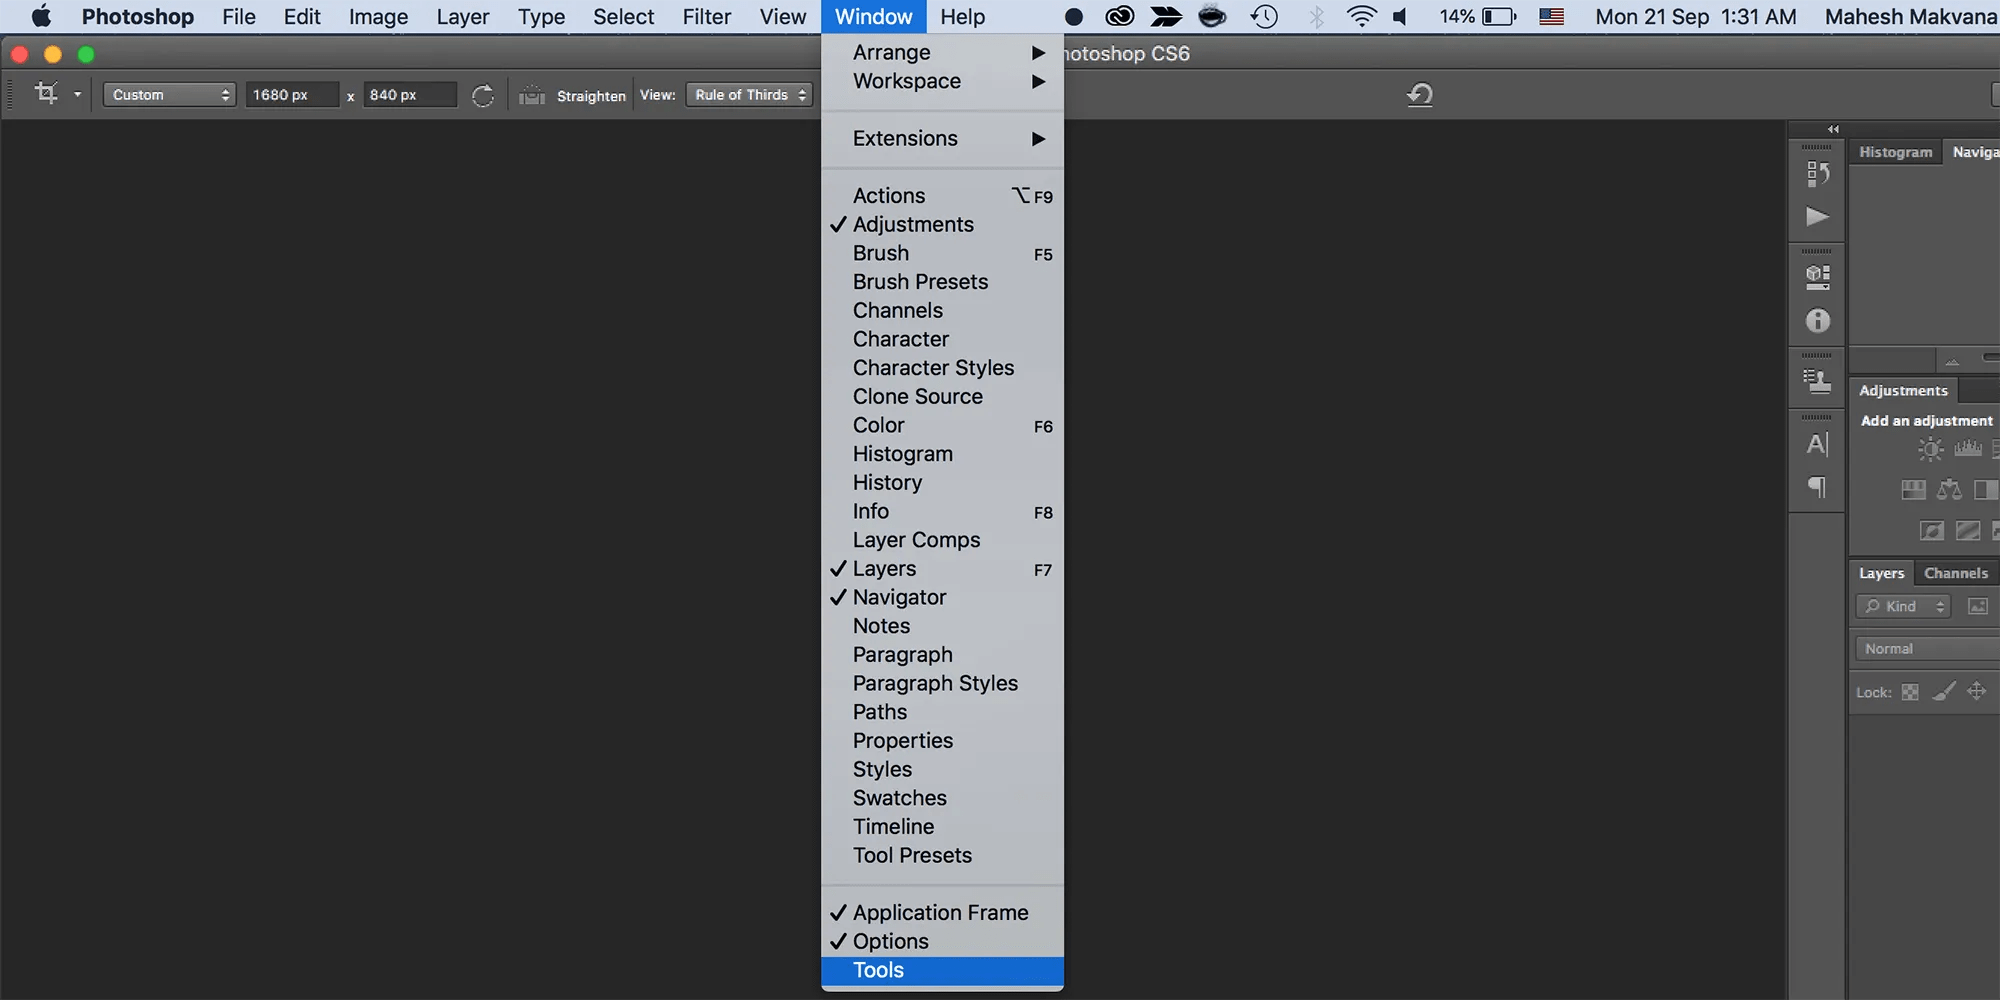Viewport: 2000px width, 1000px height.
Task: Add a Color Balance adjustment
Action: [1948, 489]
